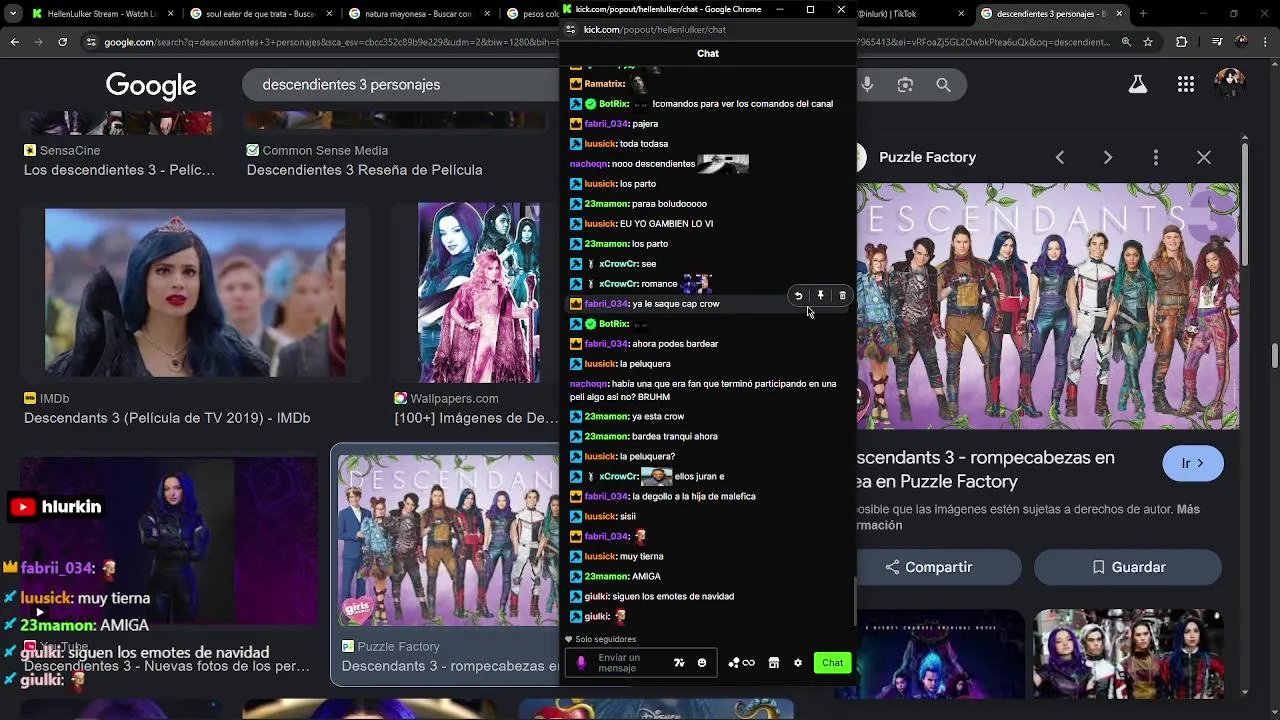Reply to fabrii_034's 'ya le saque cap crow' message
Image resolution: width=1280 pixels, height=720 pixels.
click(798, 296)
